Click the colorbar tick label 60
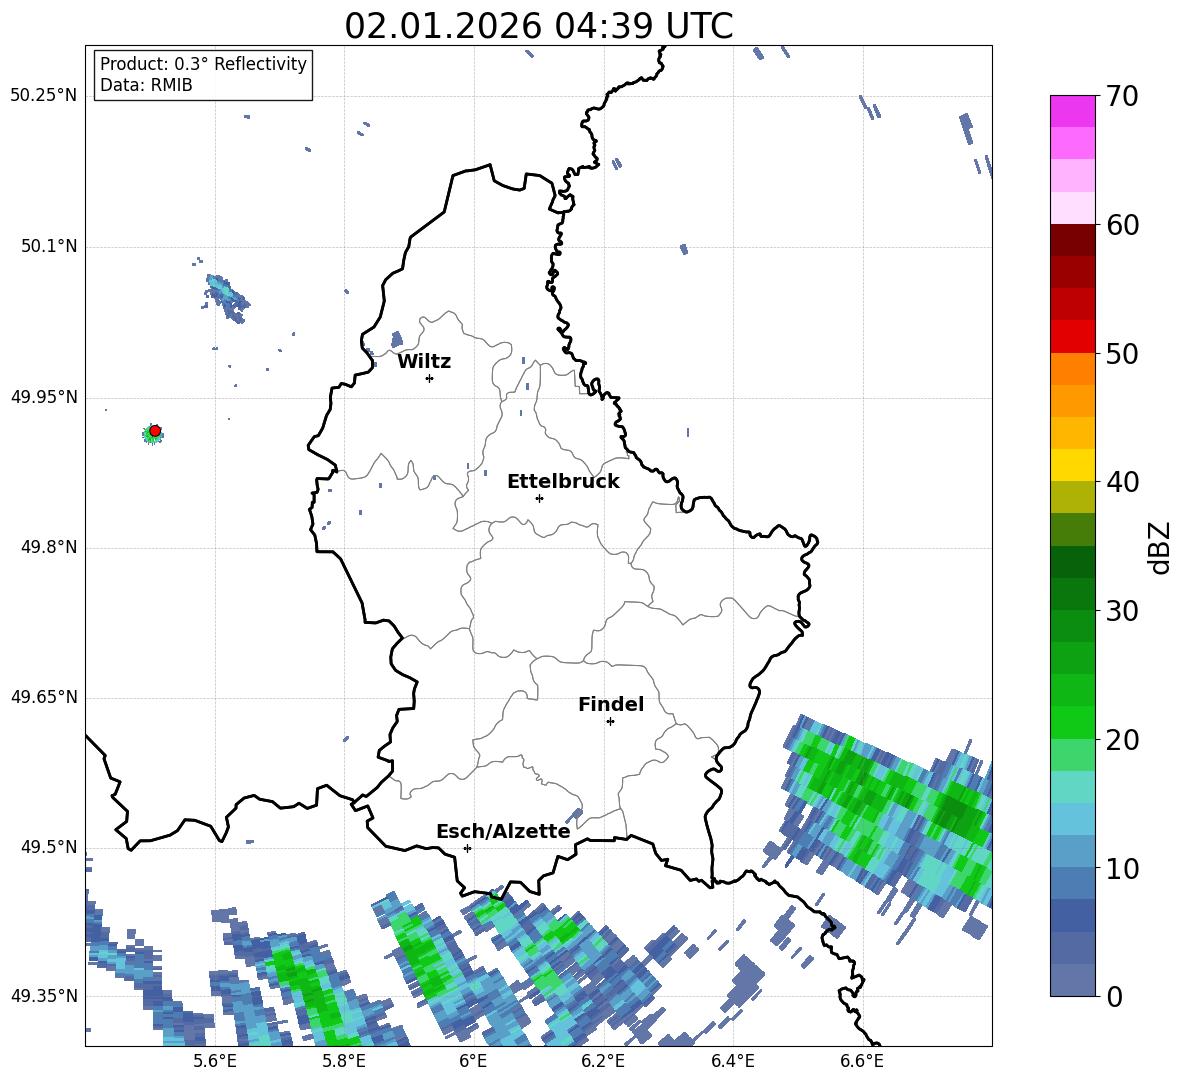The width and height of the screenshot is (1184, 1081). tap(1122, 225)
